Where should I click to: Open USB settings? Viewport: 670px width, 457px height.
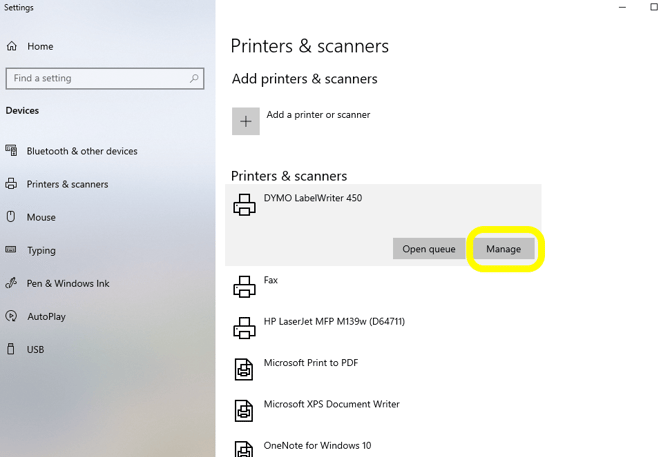point(35,349)
